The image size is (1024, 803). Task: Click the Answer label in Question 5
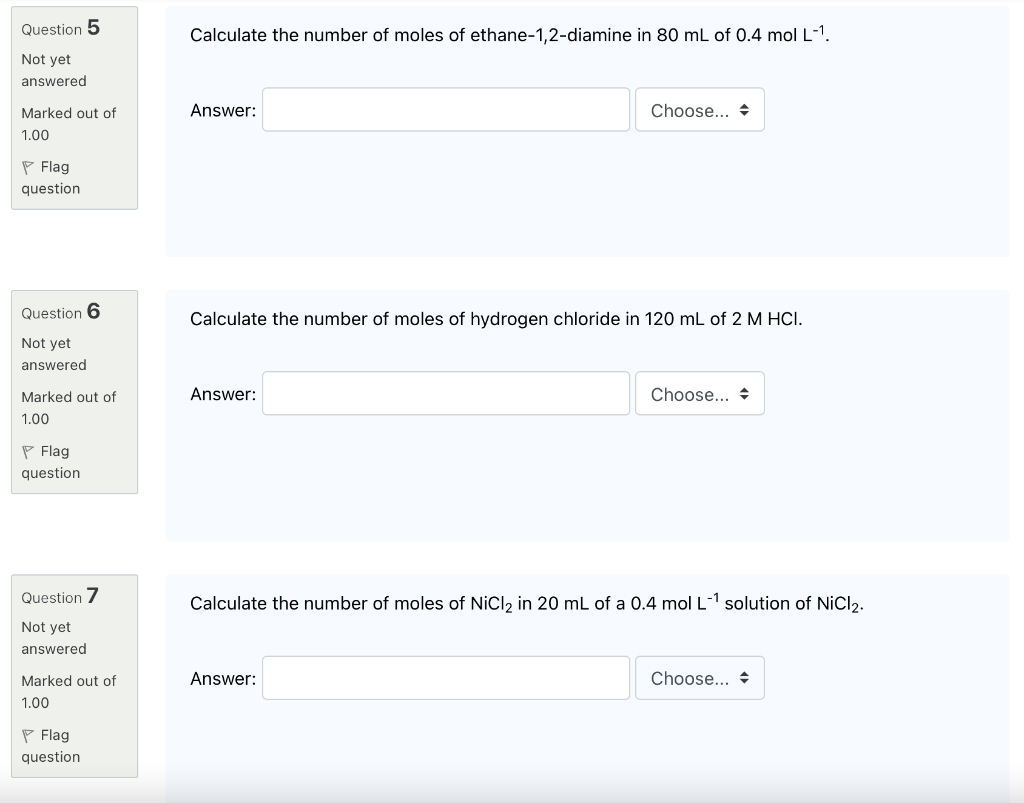point(223,111)
